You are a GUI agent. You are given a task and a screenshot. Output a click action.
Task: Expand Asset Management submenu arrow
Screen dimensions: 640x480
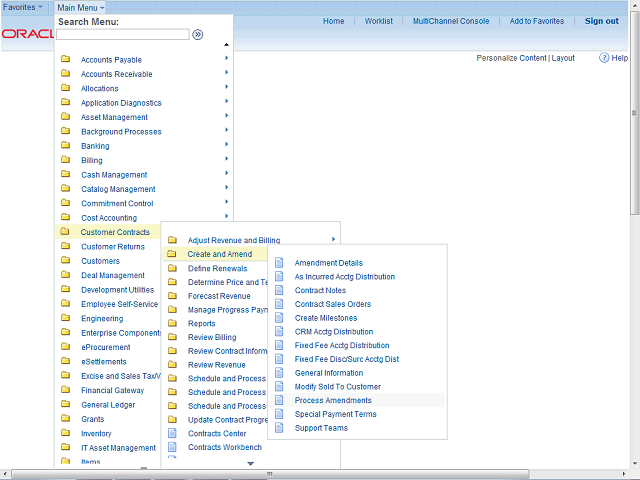click(227, 116)
